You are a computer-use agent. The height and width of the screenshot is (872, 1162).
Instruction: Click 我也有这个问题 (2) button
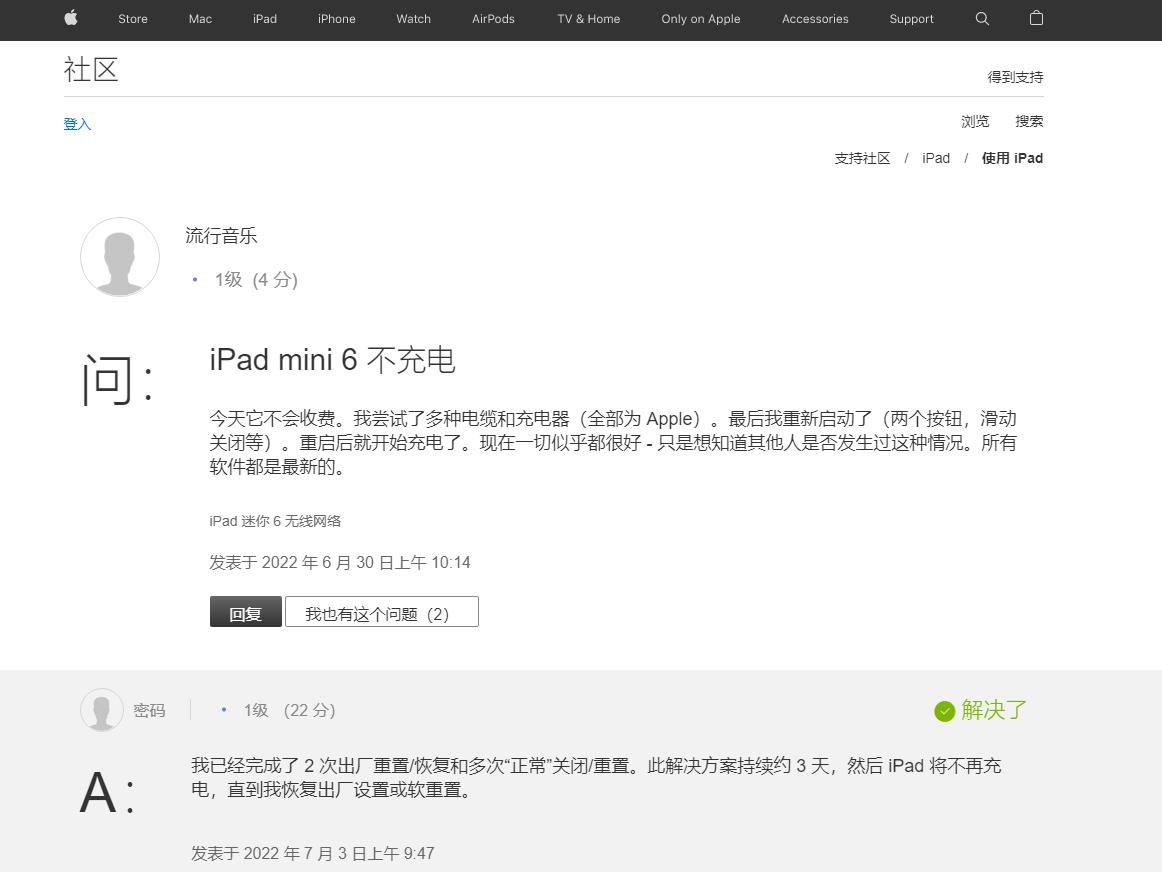coord(382,612)
